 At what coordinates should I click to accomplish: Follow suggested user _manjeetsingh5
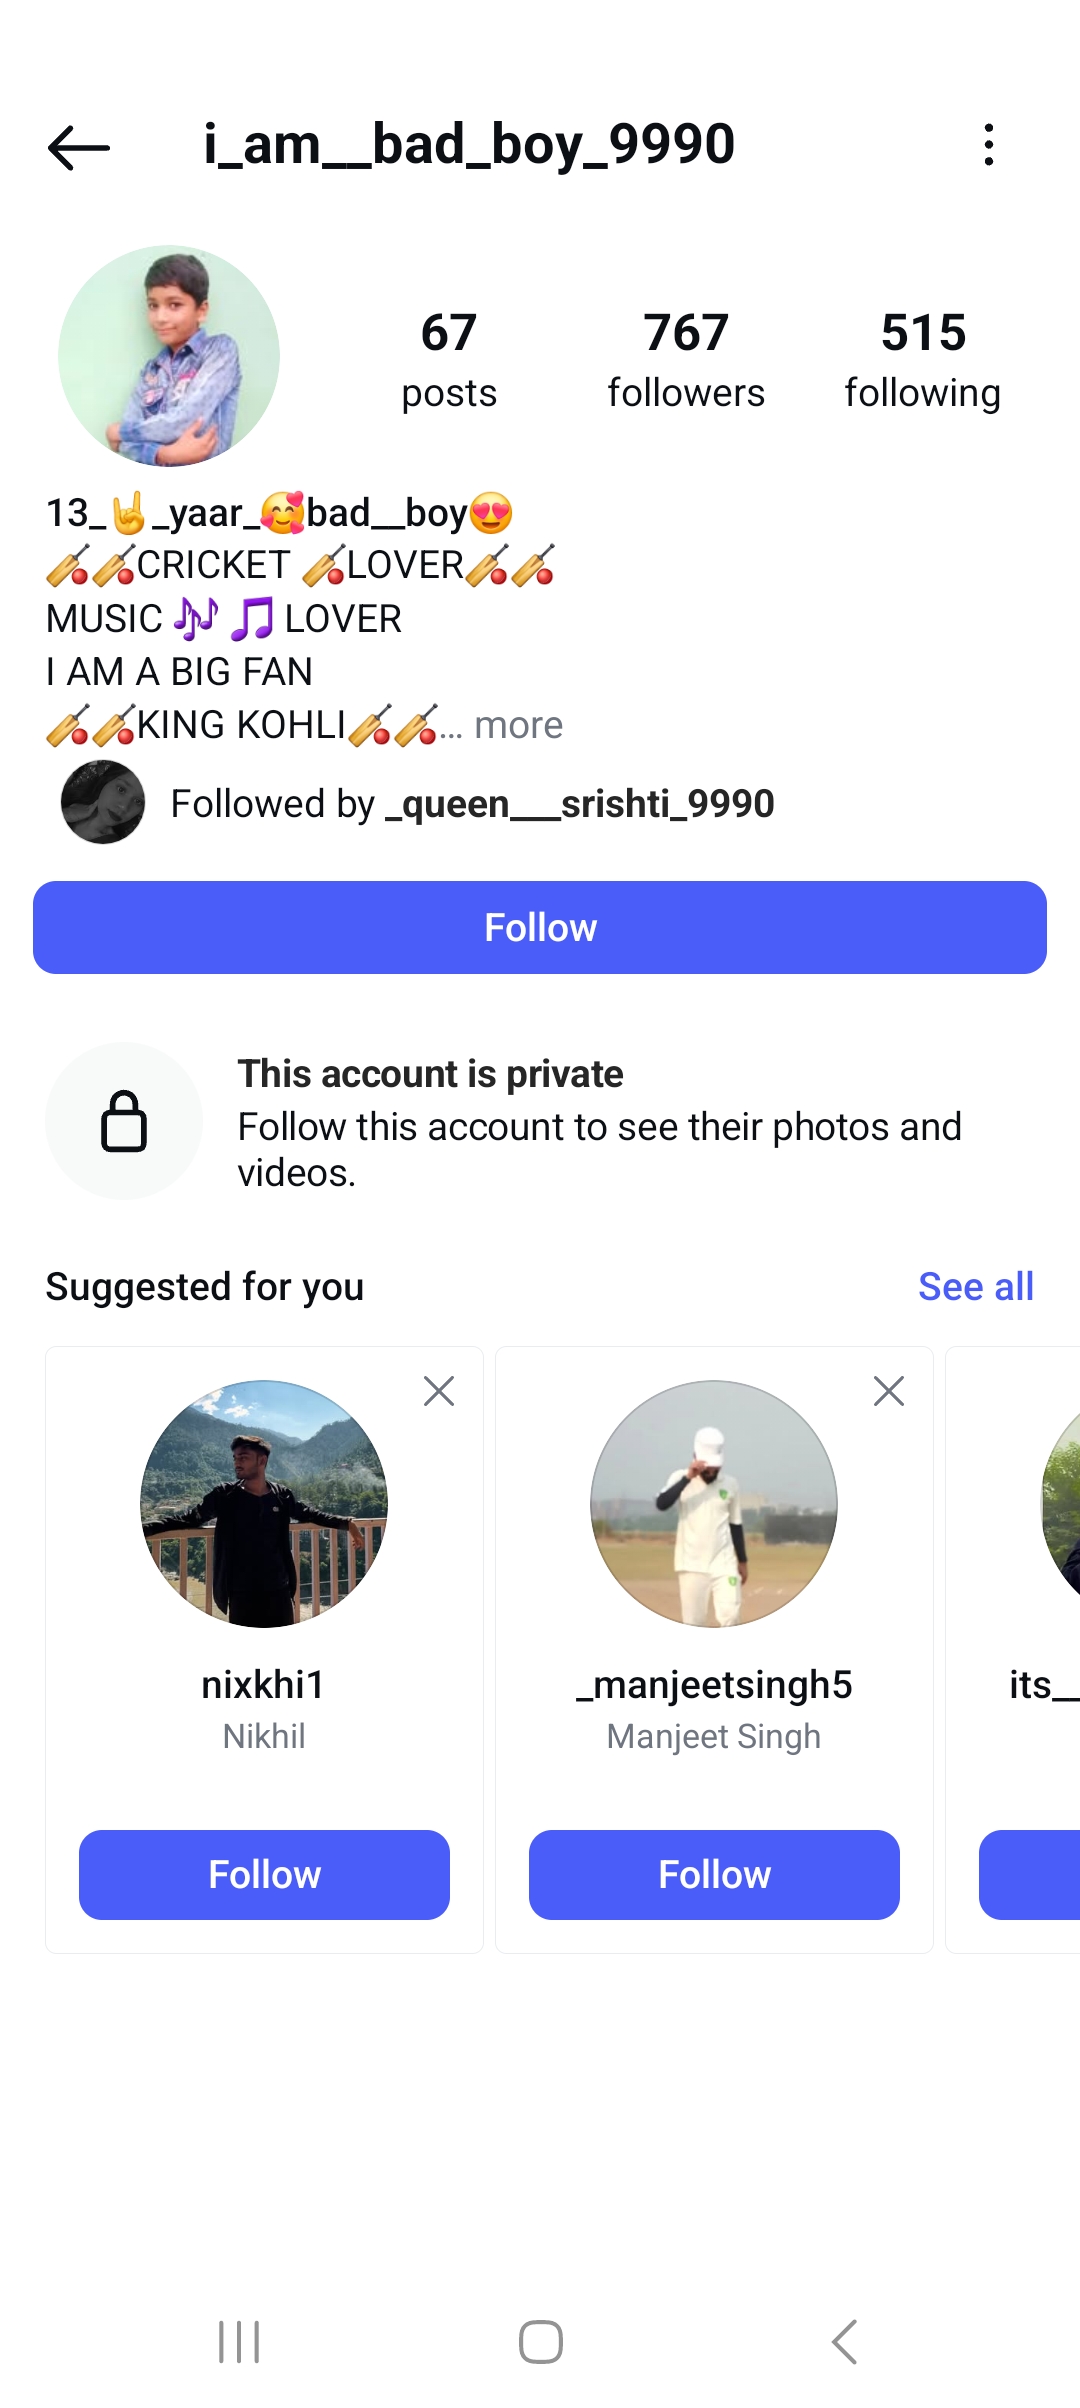pos(714,1875)
